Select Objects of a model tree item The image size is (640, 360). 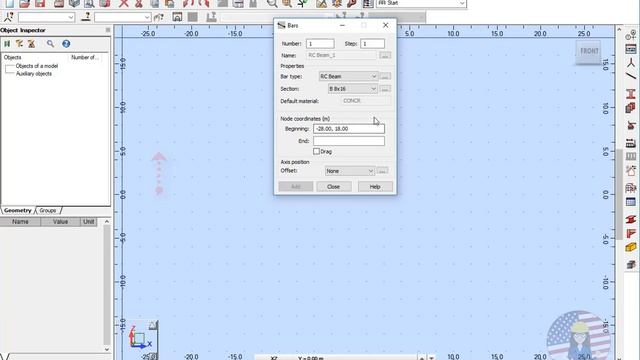point(36,66)
